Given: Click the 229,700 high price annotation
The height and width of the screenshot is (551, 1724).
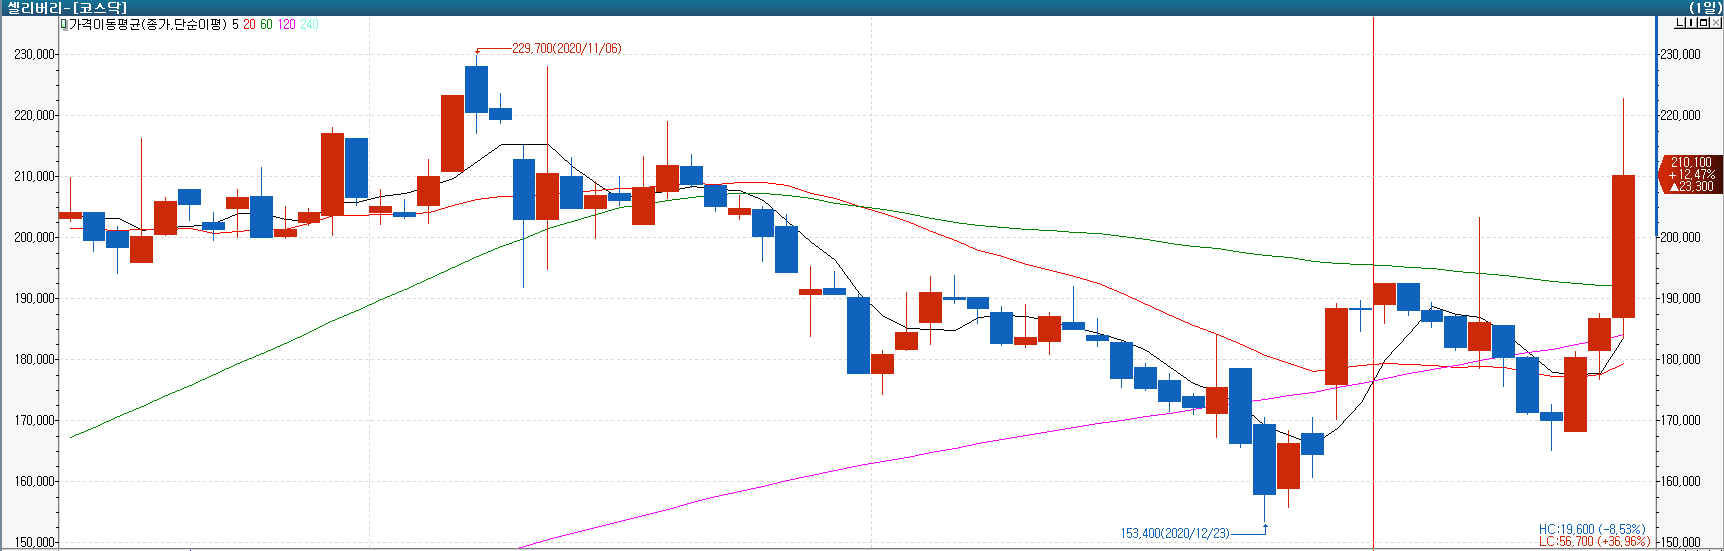Looking at the screenshot, I should point(566,48).
